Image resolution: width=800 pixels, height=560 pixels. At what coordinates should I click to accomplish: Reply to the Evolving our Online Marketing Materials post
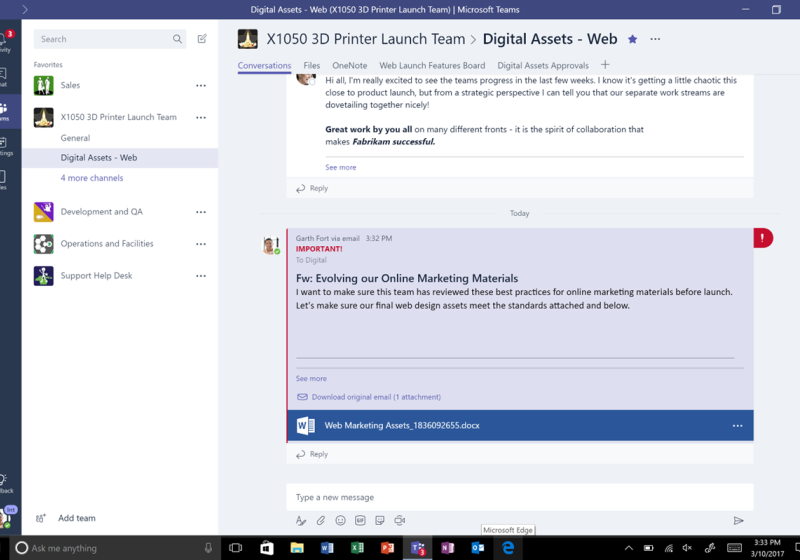click(318, 454)
